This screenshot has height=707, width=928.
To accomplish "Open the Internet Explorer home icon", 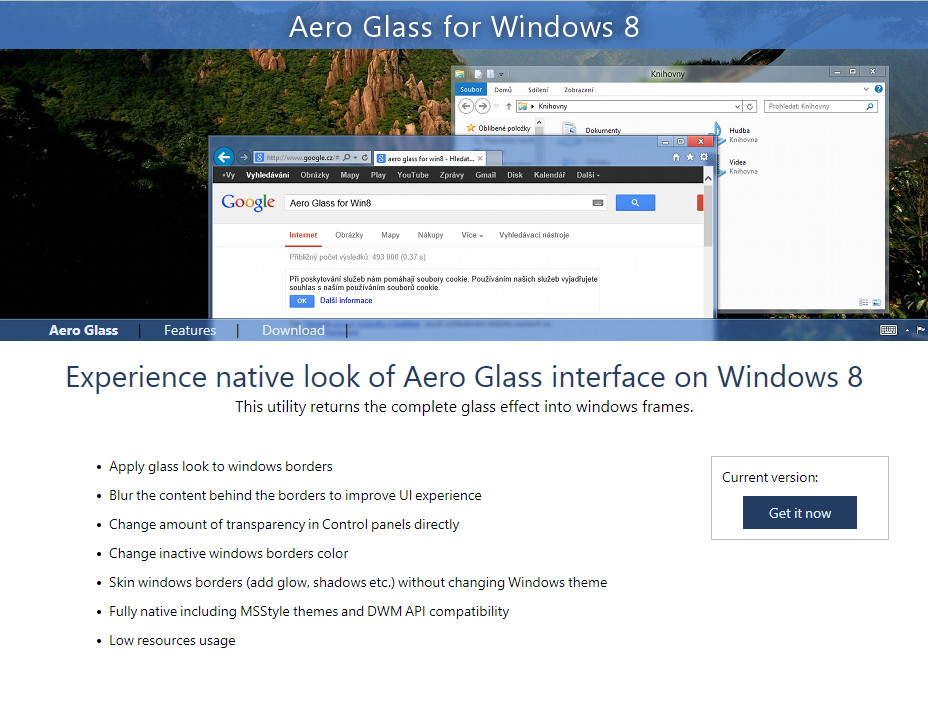I will coord(676,157).
